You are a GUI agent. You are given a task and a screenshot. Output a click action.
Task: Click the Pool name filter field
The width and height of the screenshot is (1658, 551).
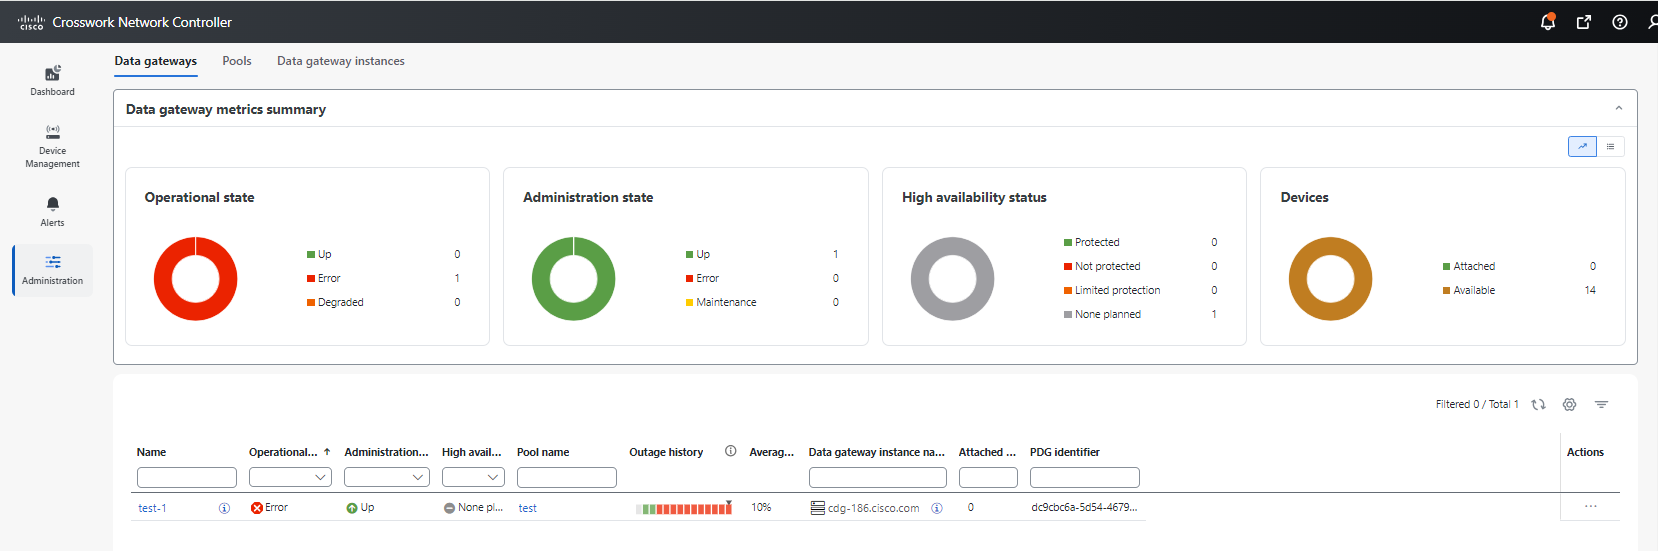click(567, 477)
